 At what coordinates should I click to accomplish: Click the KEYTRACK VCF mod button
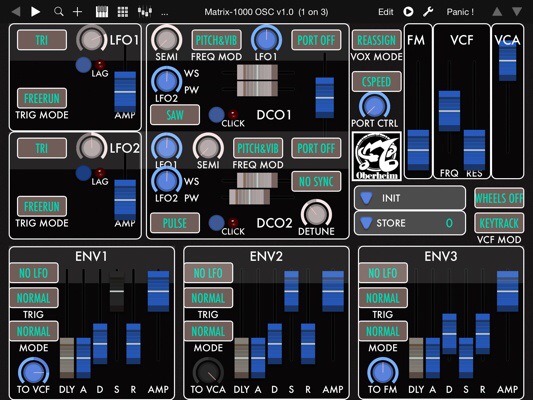pos(499,223)
